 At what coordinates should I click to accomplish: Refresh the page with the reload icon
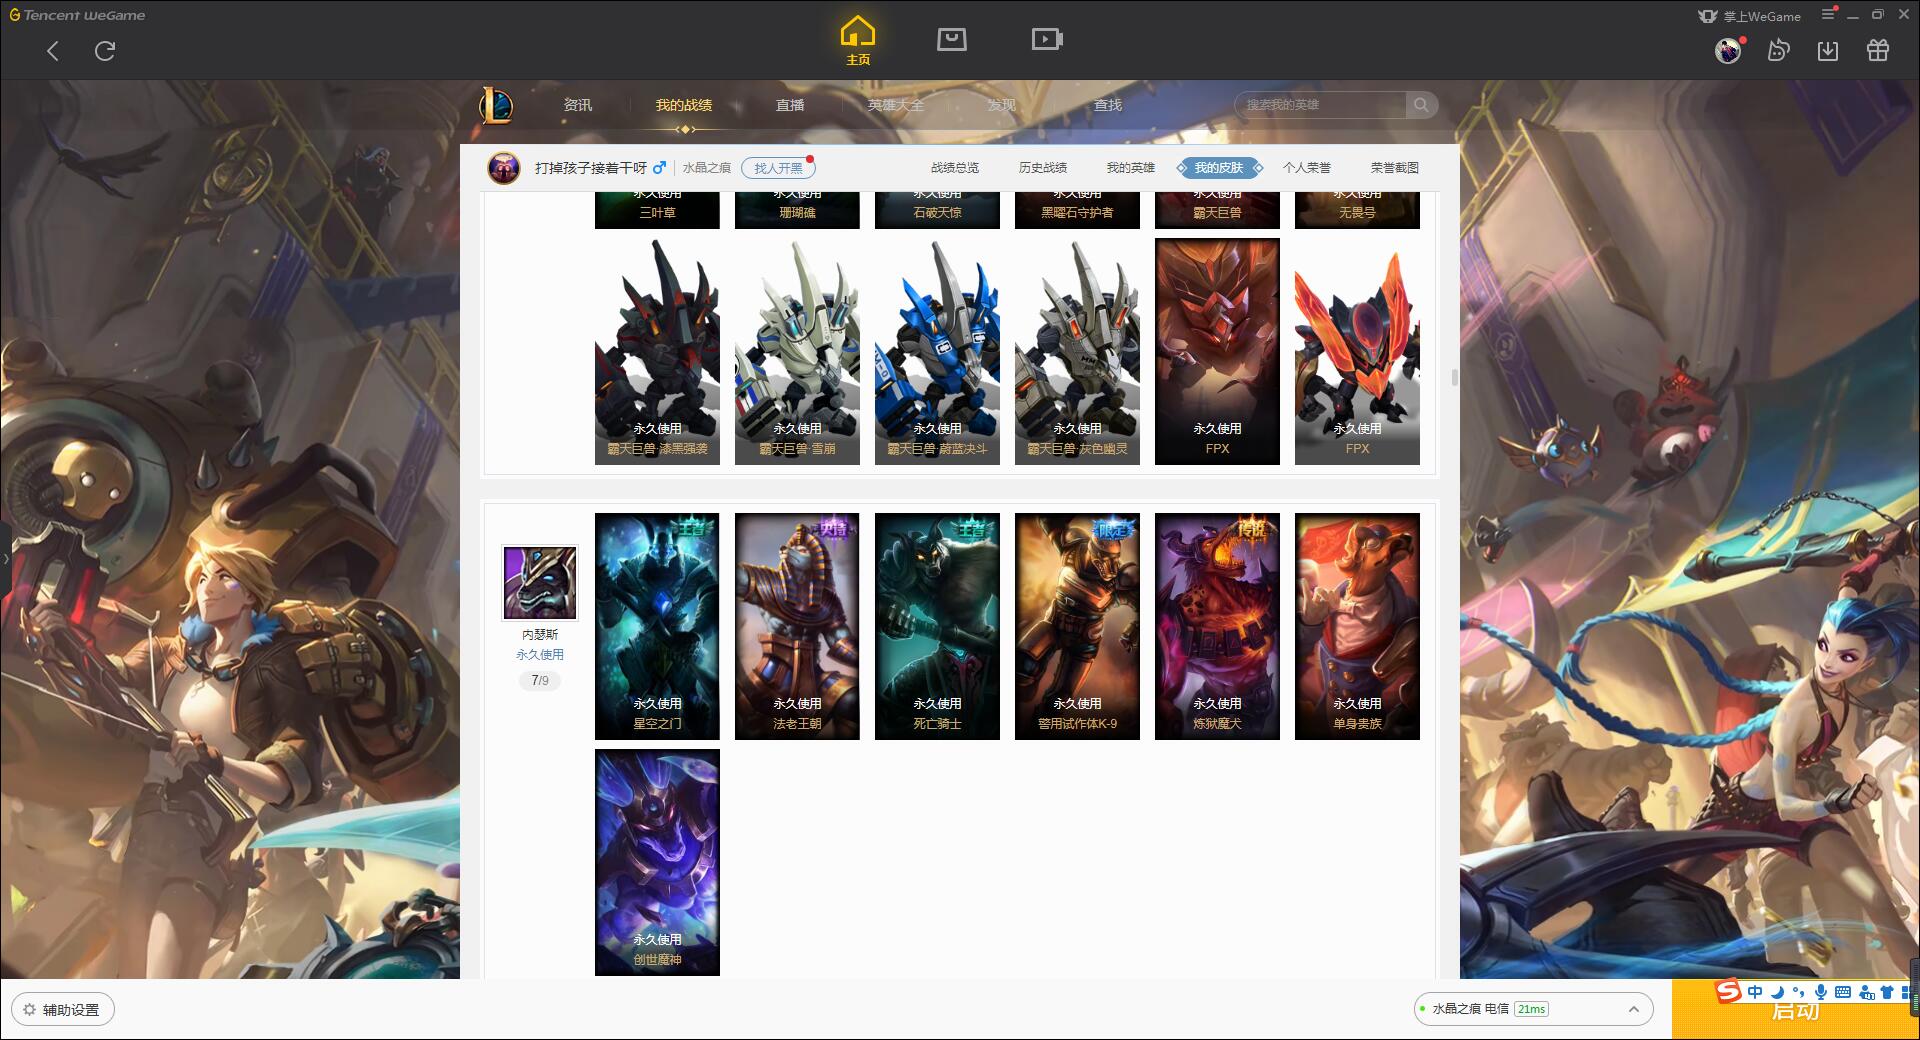tap(105, 51)
